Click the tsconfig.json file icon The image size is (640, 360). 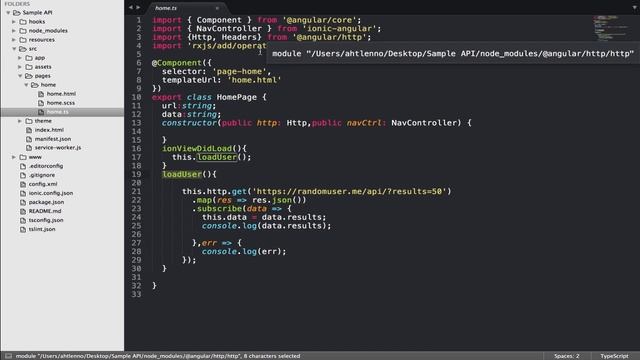pyautogui.click(x=23, y=220)
